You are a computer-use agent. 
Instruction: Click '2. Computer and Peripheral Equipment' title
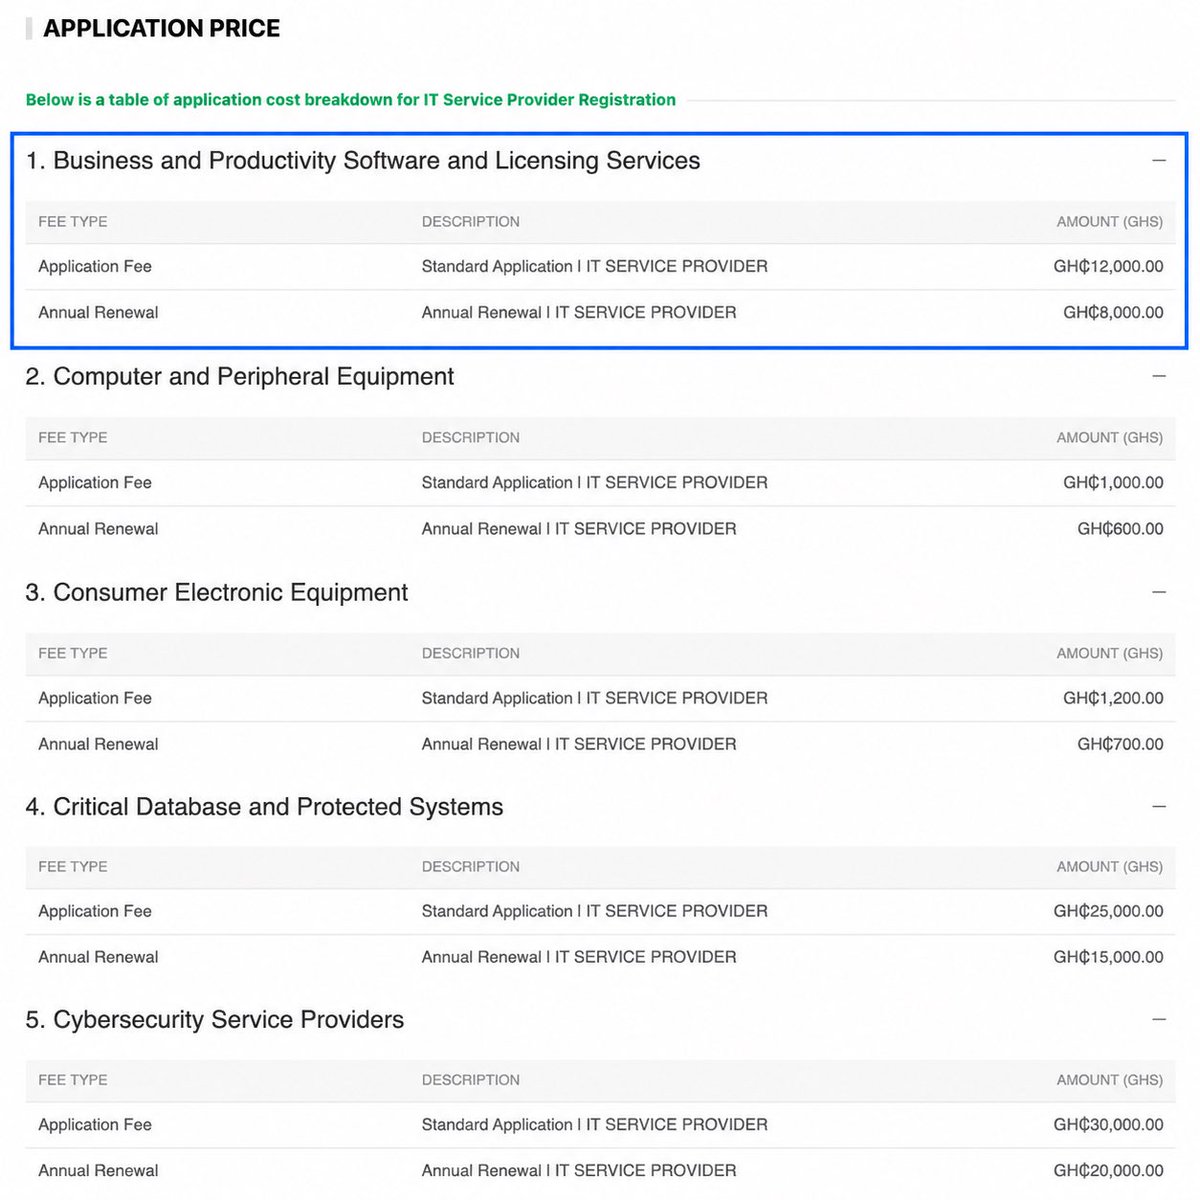point(240,377)
